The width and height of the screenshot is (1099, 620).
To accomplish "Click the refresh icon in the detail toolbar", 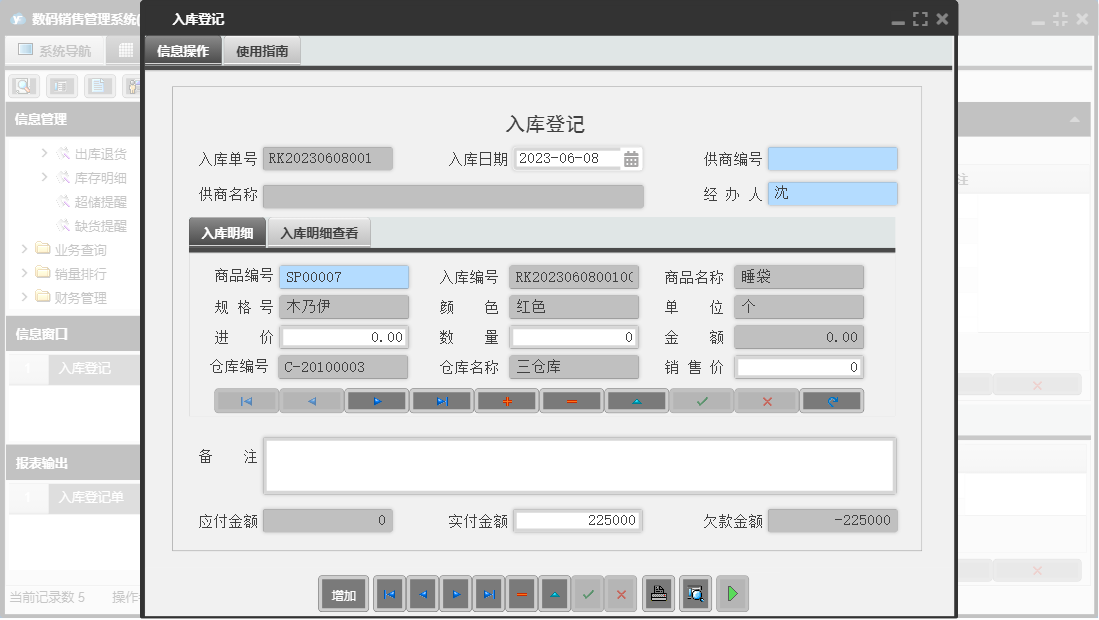I will pyautogui.click(x=831, y=400).
